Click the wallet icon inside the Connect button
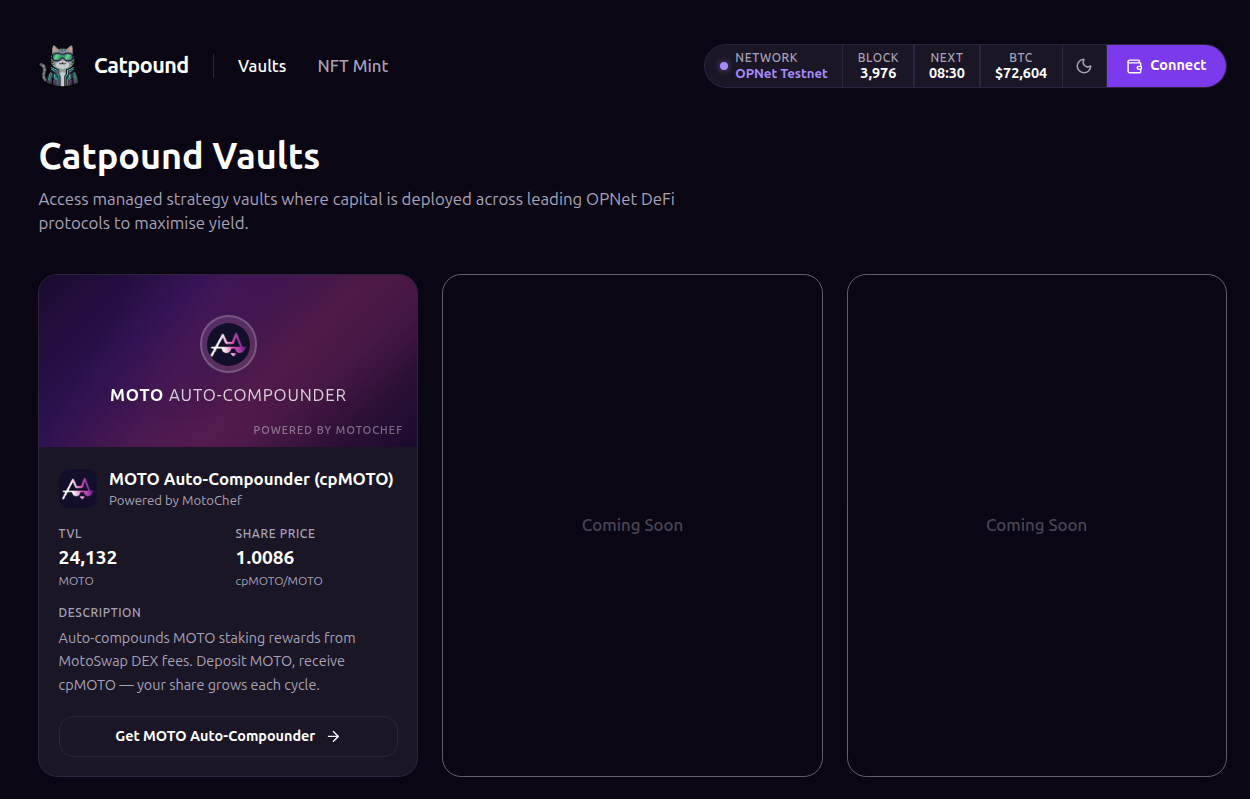This screenshot has height=799, width=1250. click(x=1134, y=65)
